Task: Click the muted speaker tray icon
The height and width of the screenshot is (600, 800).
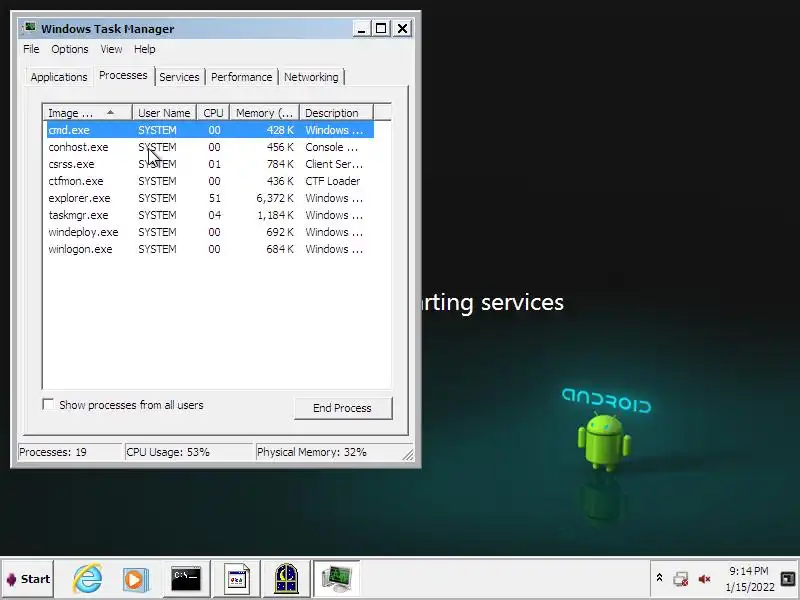Action: pos(705,579)
